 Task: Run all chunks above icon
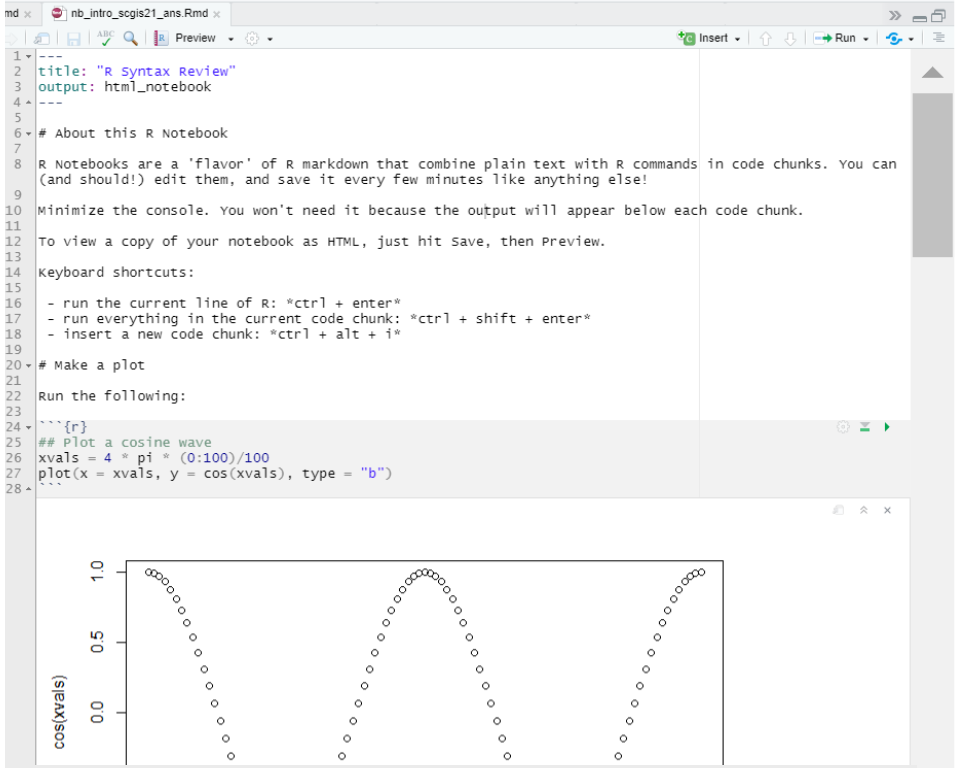coord(865,427)
